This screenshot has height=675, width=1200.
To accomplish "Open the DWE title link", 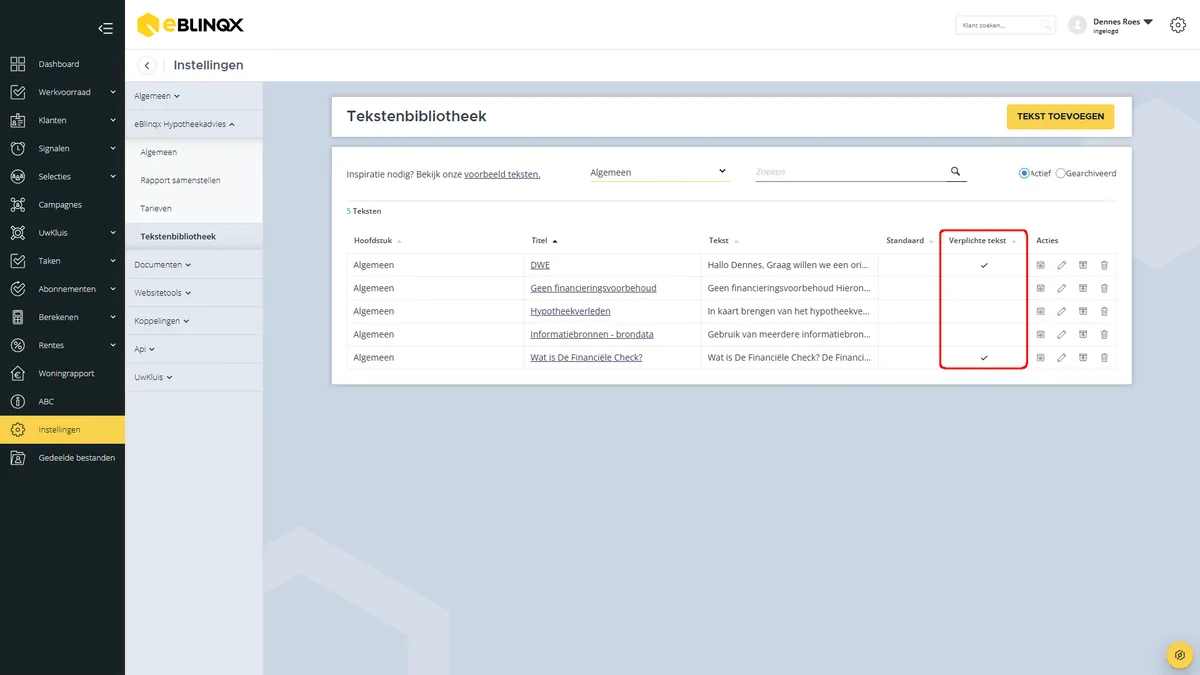I will click(540, 265).
